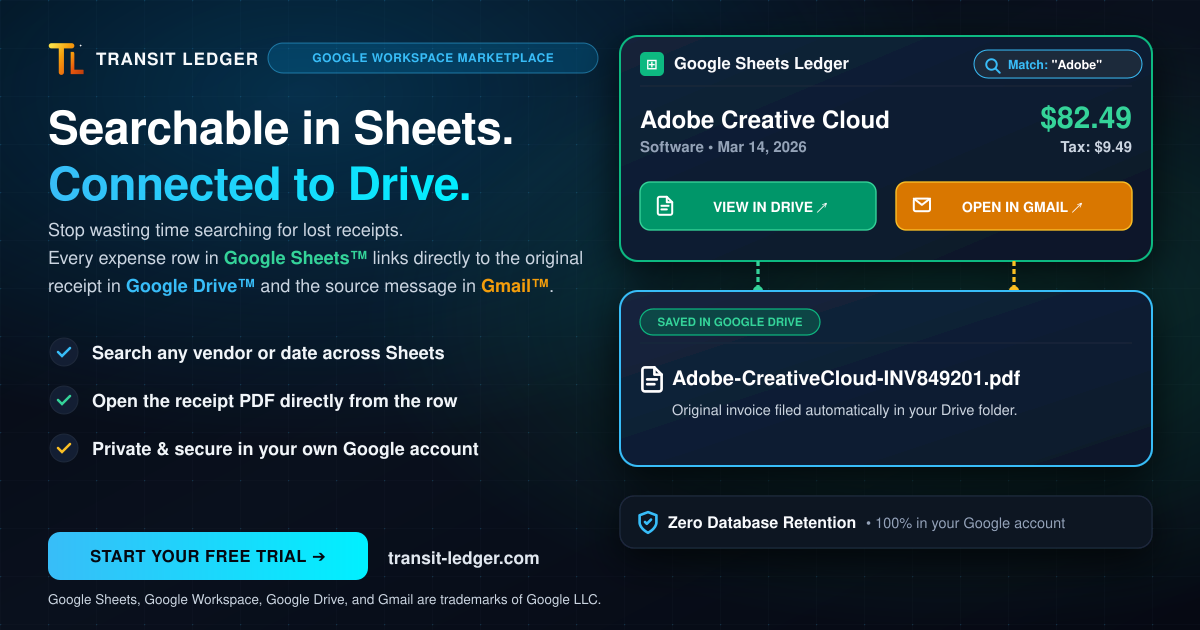This screenshot has width=1200, height=630.
Task: Click the document icon on View in Drive
Action: 665,207
